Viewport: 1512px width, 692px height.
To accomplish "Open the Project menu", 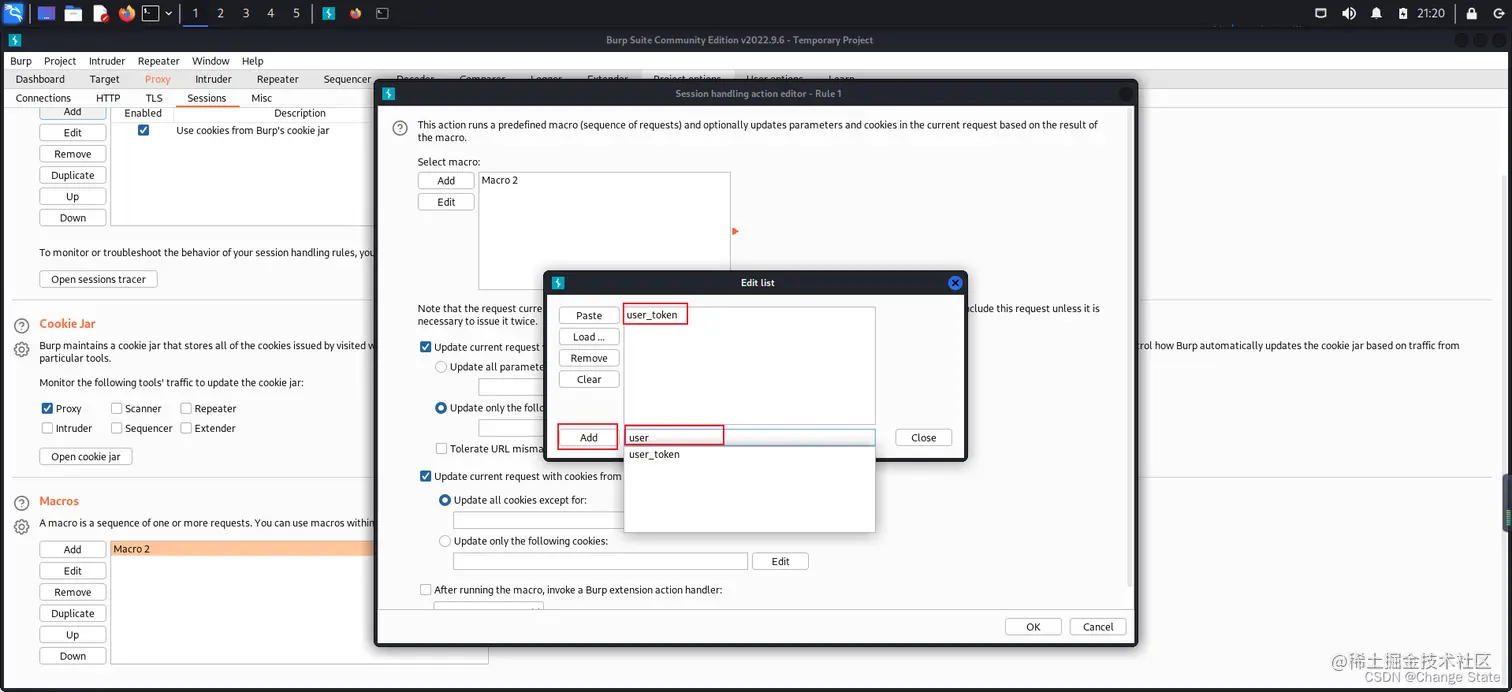I will [x=60, y=61].
